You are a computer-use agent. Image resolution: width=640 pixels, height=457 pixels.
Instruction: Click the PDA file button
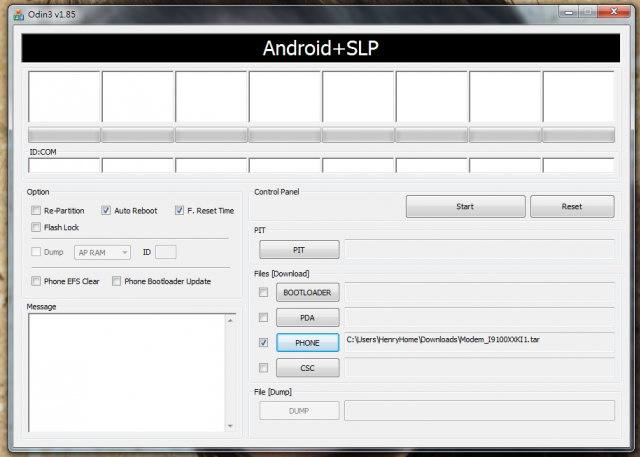(307, 318)
